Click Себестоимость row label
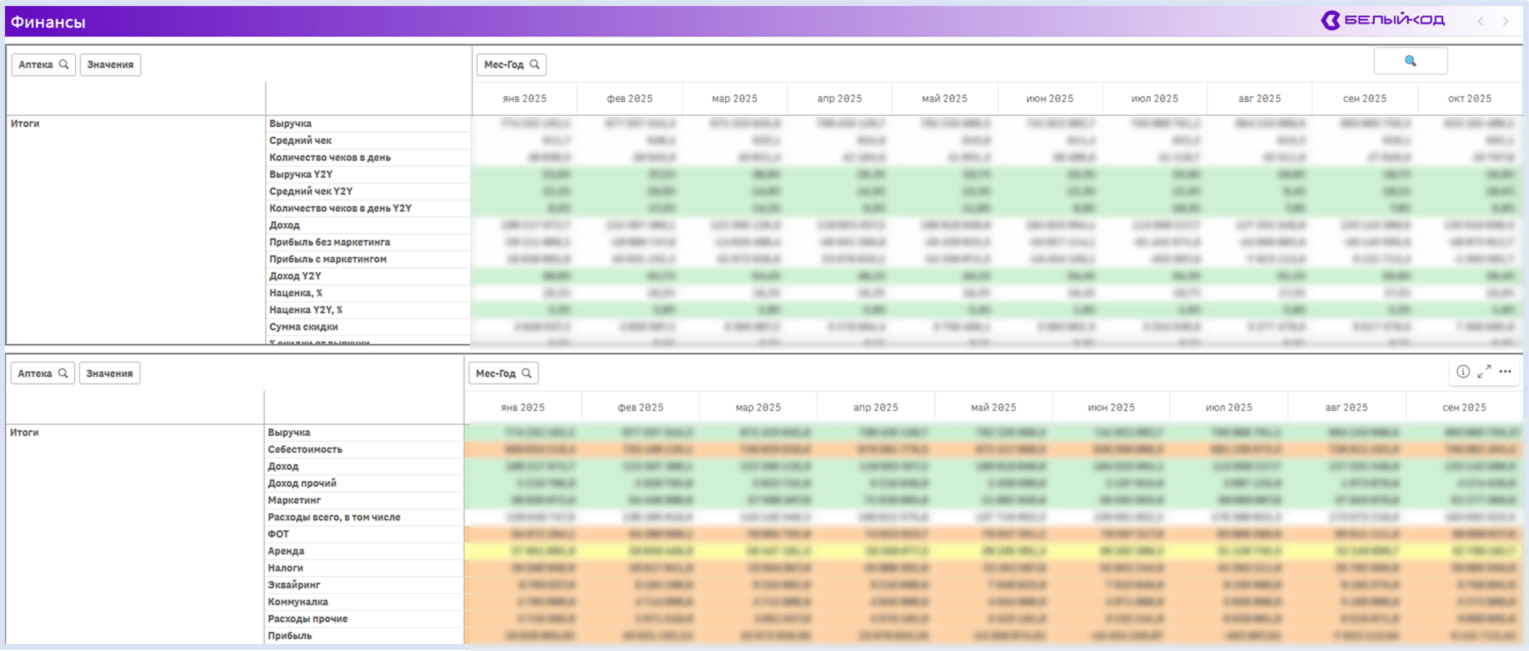The height and width of the screenshot is (651, 1529). (305, 449)
